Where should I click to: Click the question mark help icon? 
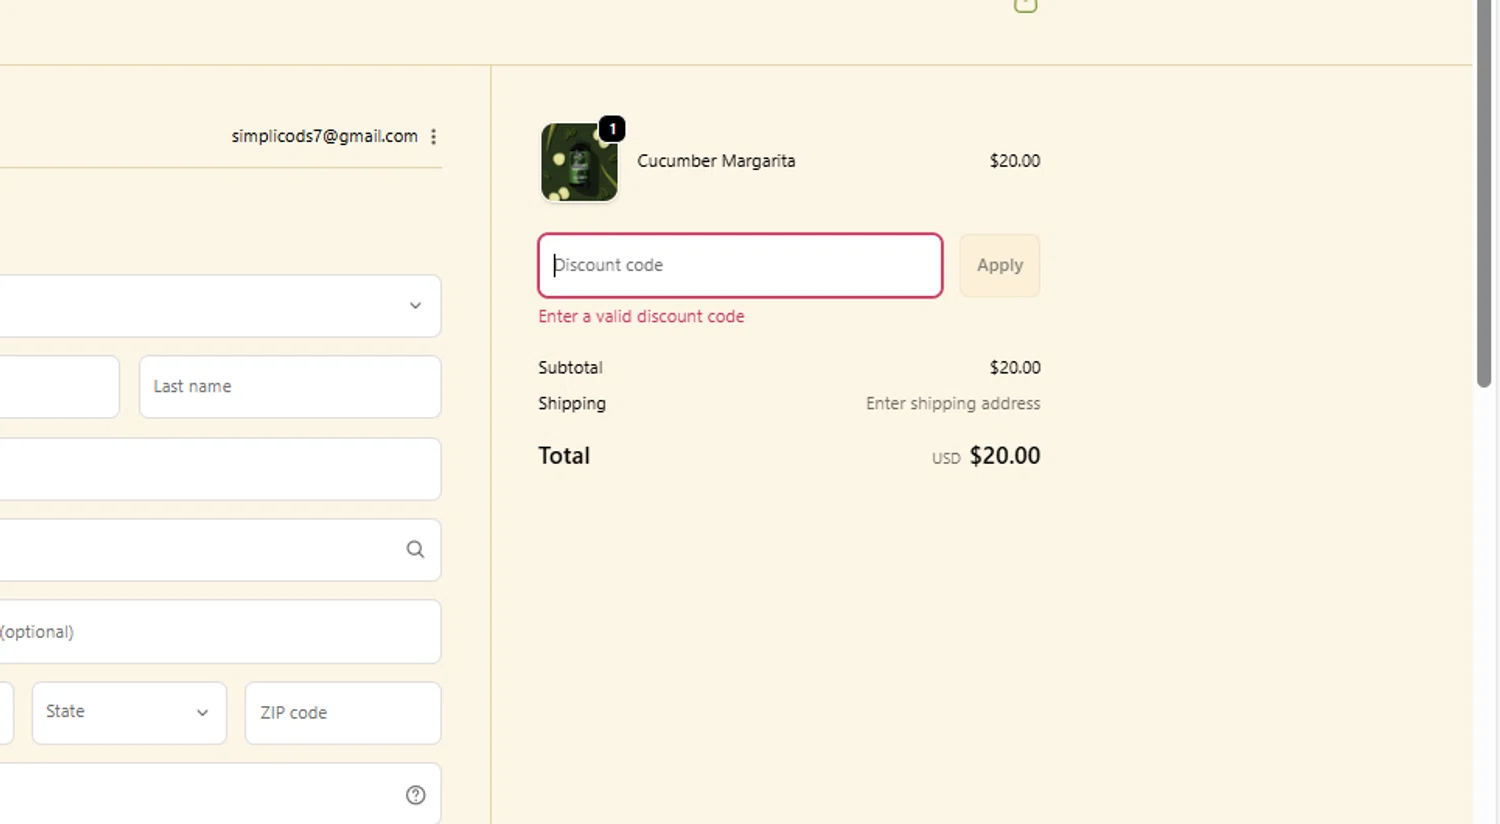click(x=416, y=795)
